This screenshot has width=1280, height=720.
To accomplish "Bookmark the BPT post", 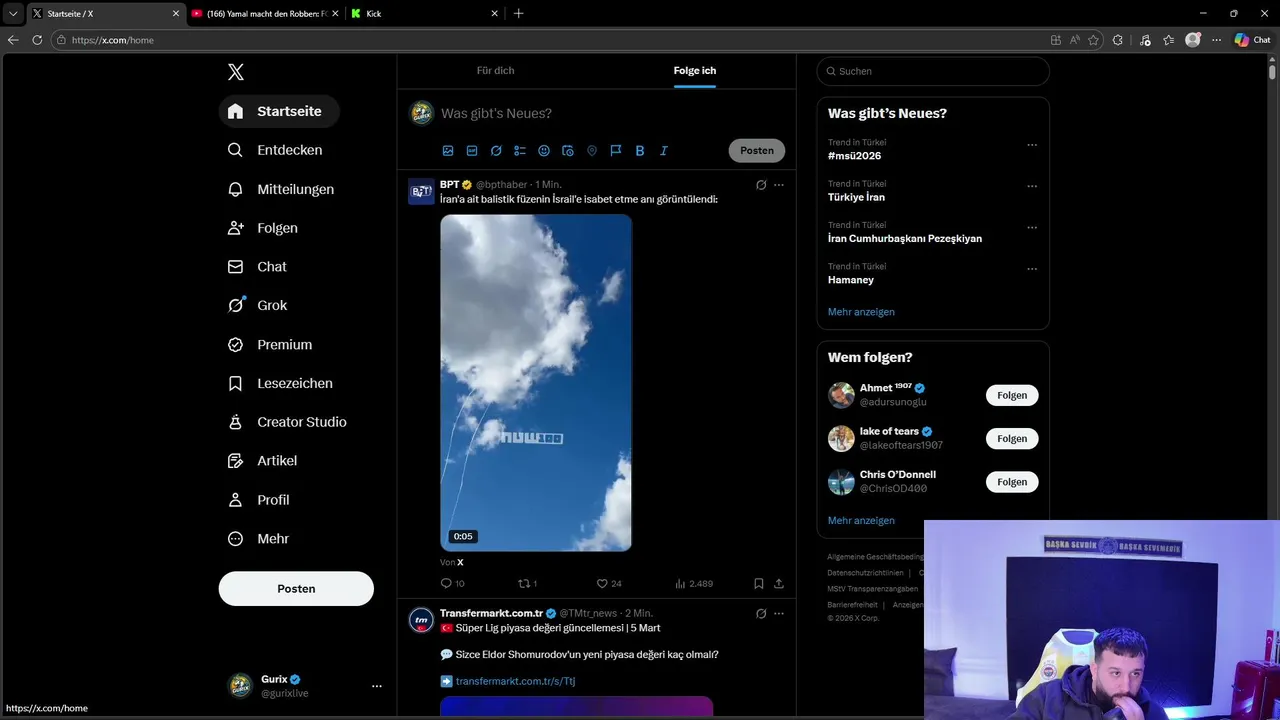I will [x=759, y=583].
